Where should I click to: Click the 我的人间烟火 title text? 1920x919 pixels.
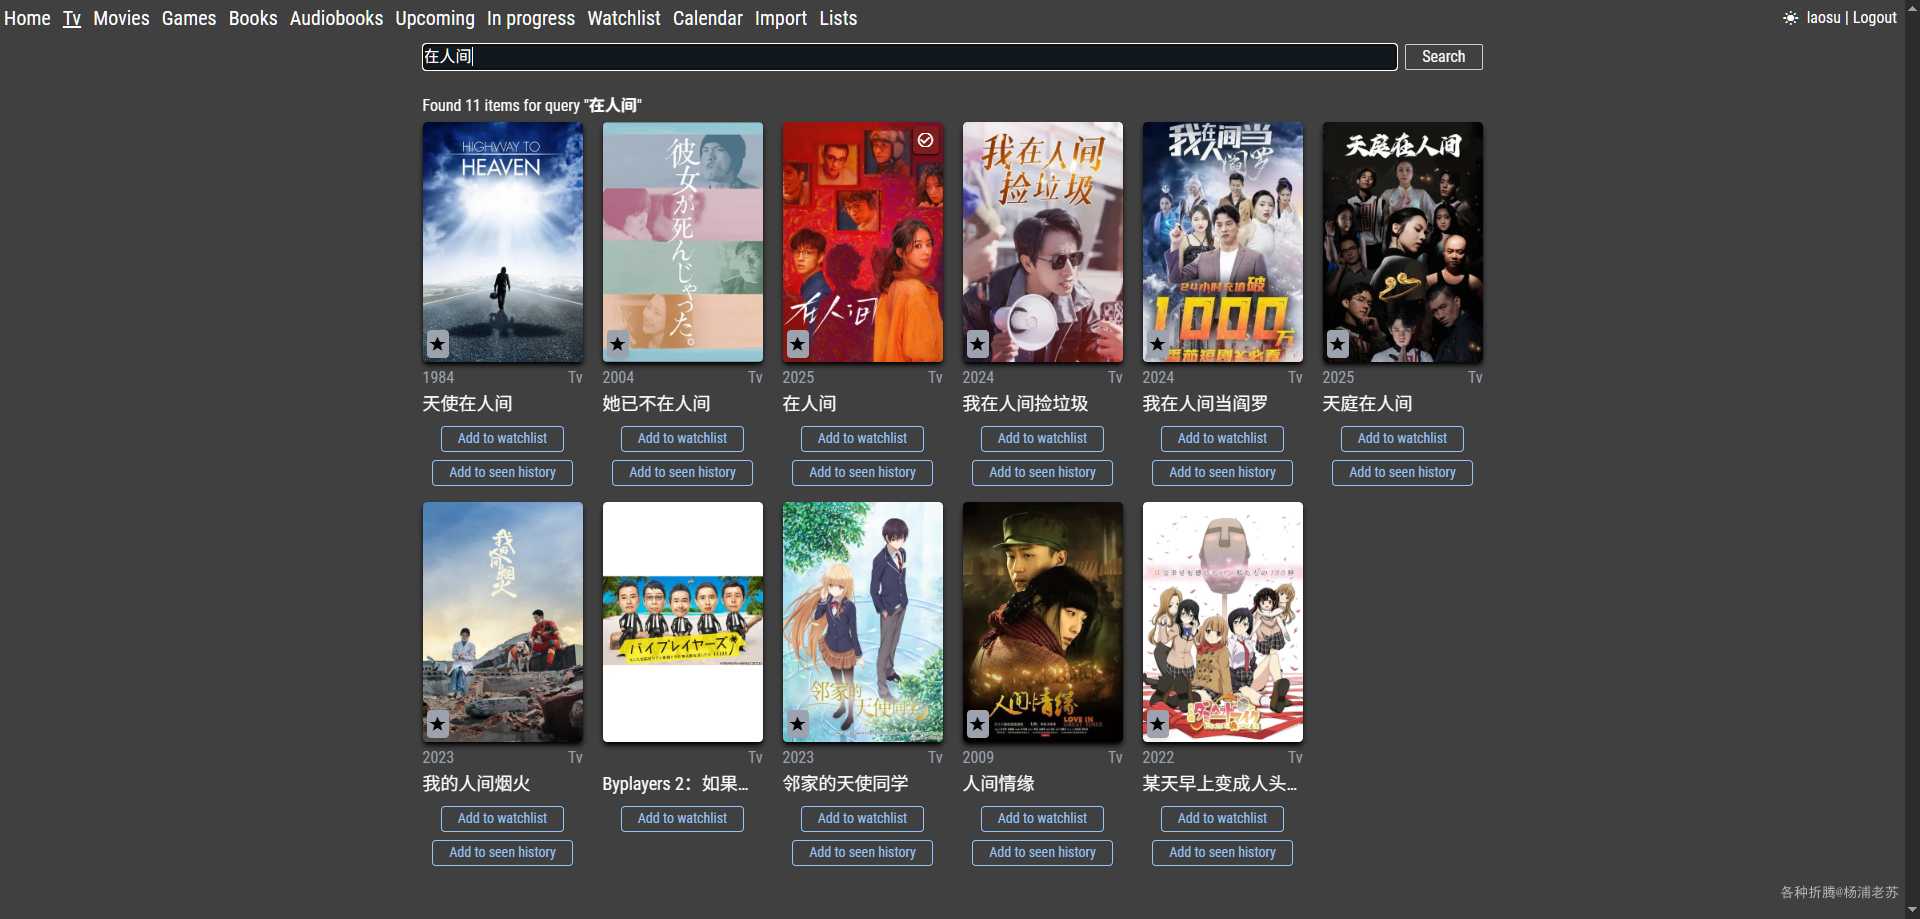pyautogui.click(x=476, y=784)
